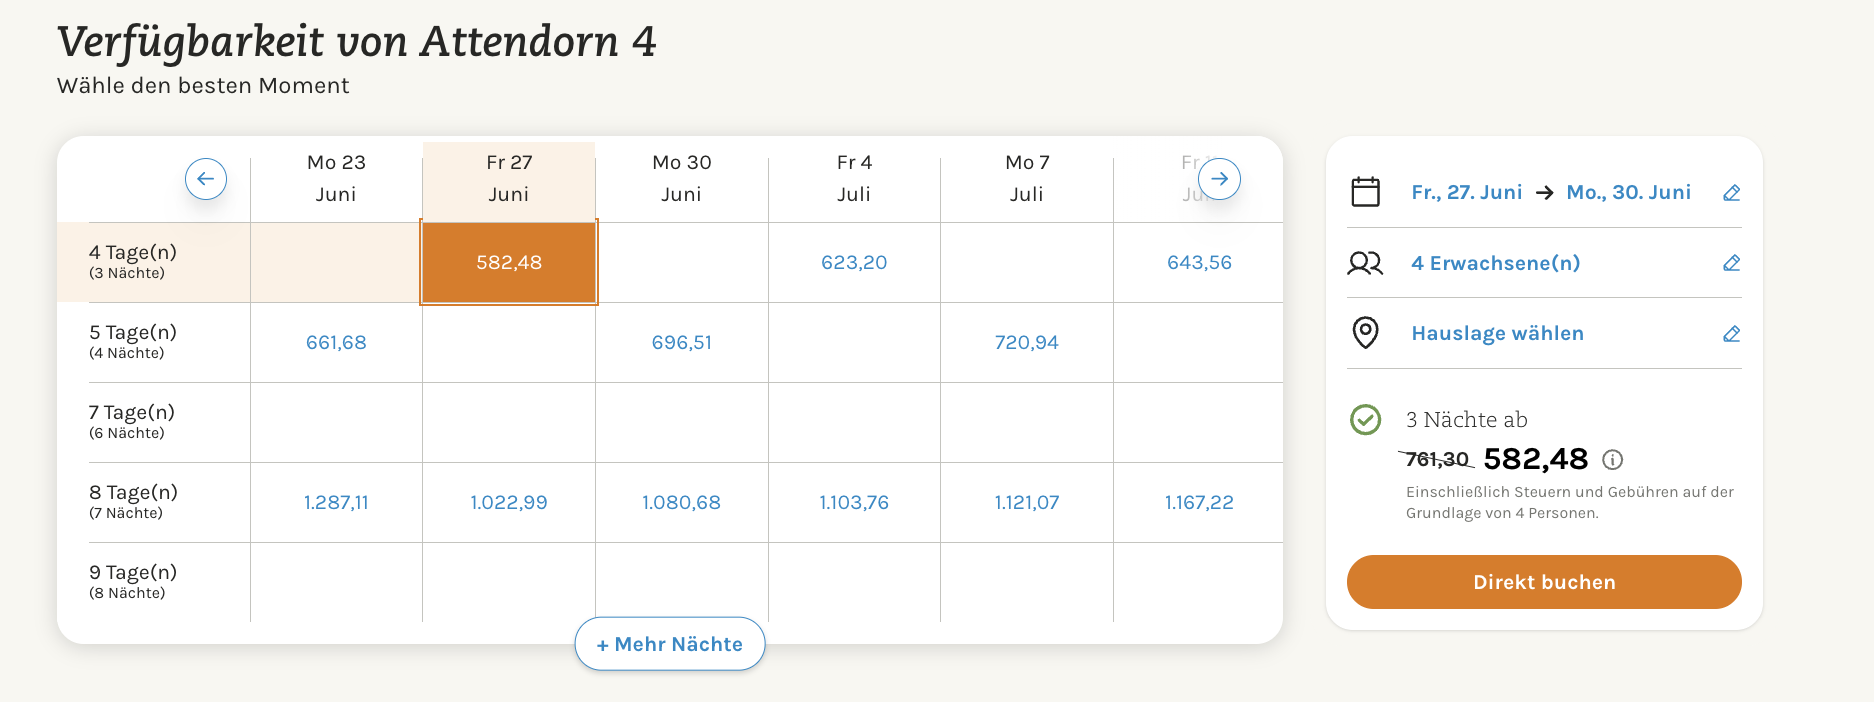Viewport: 1874px width, 702px height.
Task: Choose Fr., 27. Juni start date
Action: point(1466,192)
